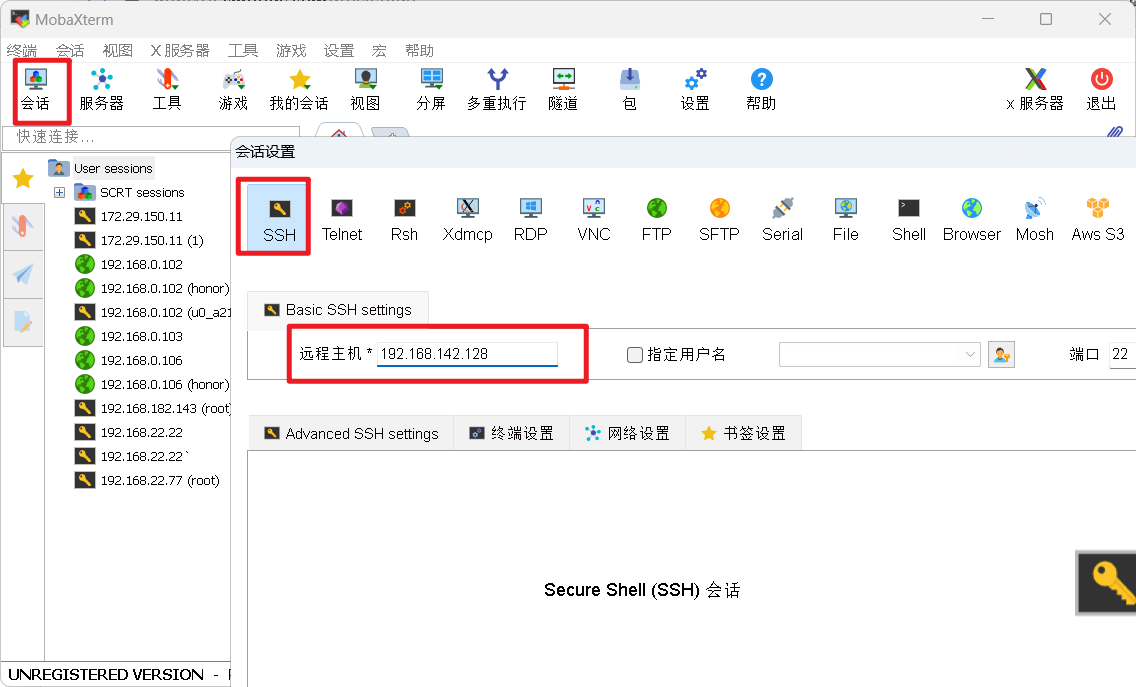Open the 工具 toolbar icon

tap(167, 91)
